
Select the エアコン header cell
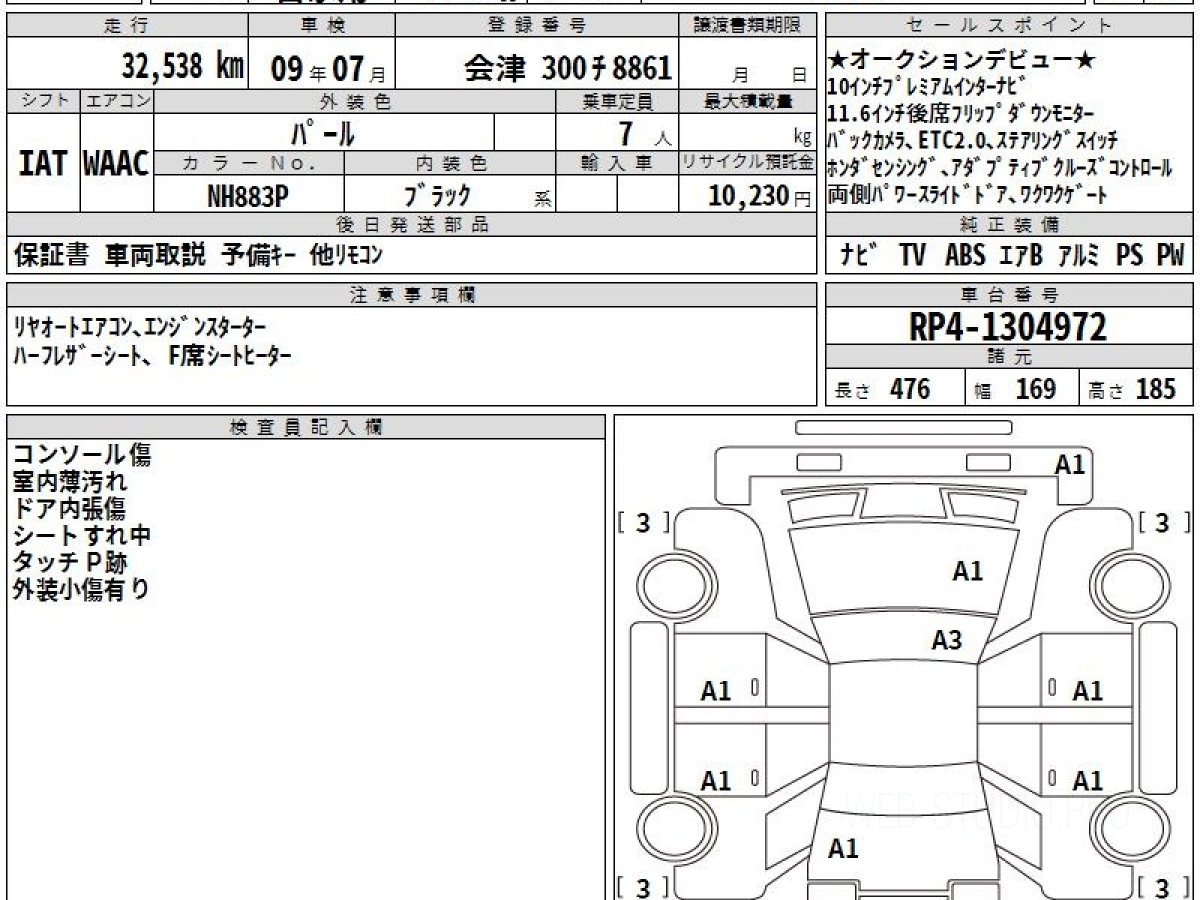point(117,101)
